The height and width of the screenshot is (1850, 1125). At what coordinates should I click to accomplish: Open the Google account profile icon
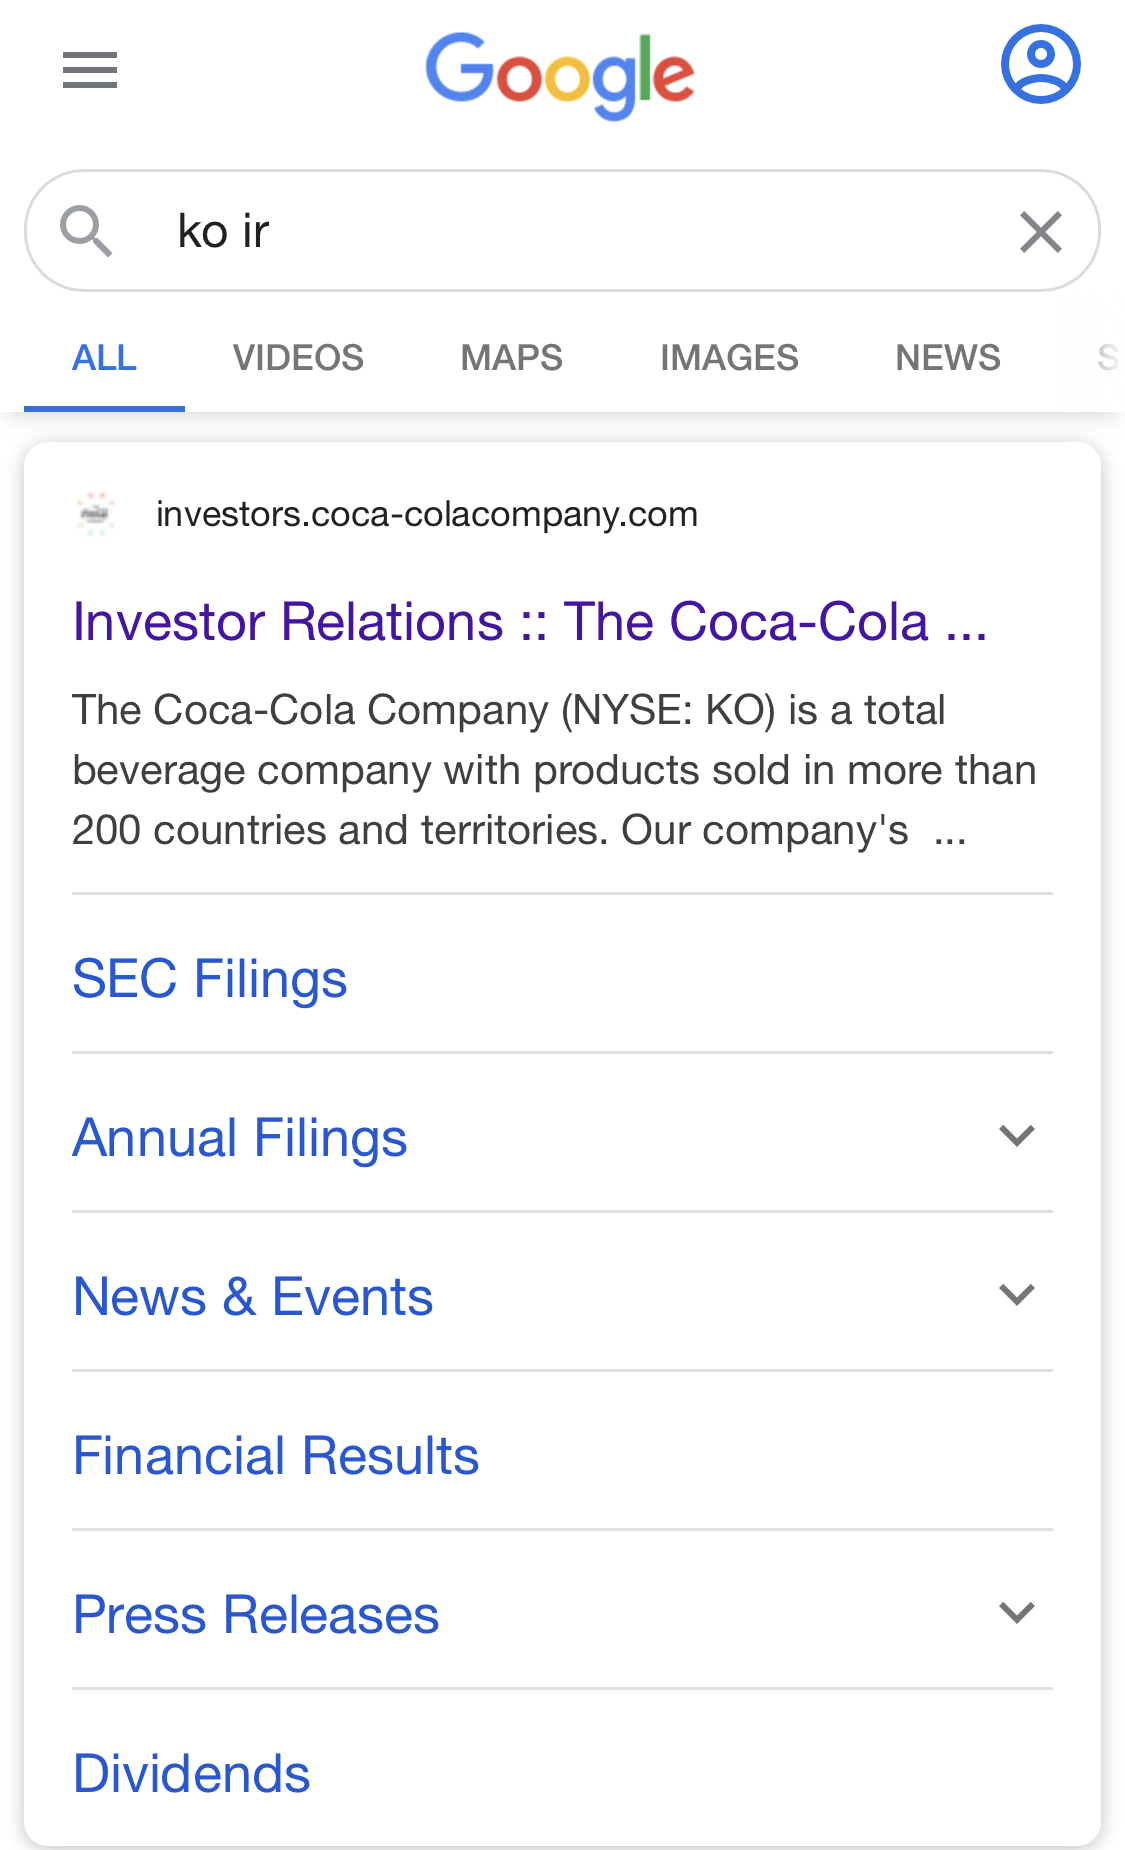pyautogui.click(x=1040, y=65)
